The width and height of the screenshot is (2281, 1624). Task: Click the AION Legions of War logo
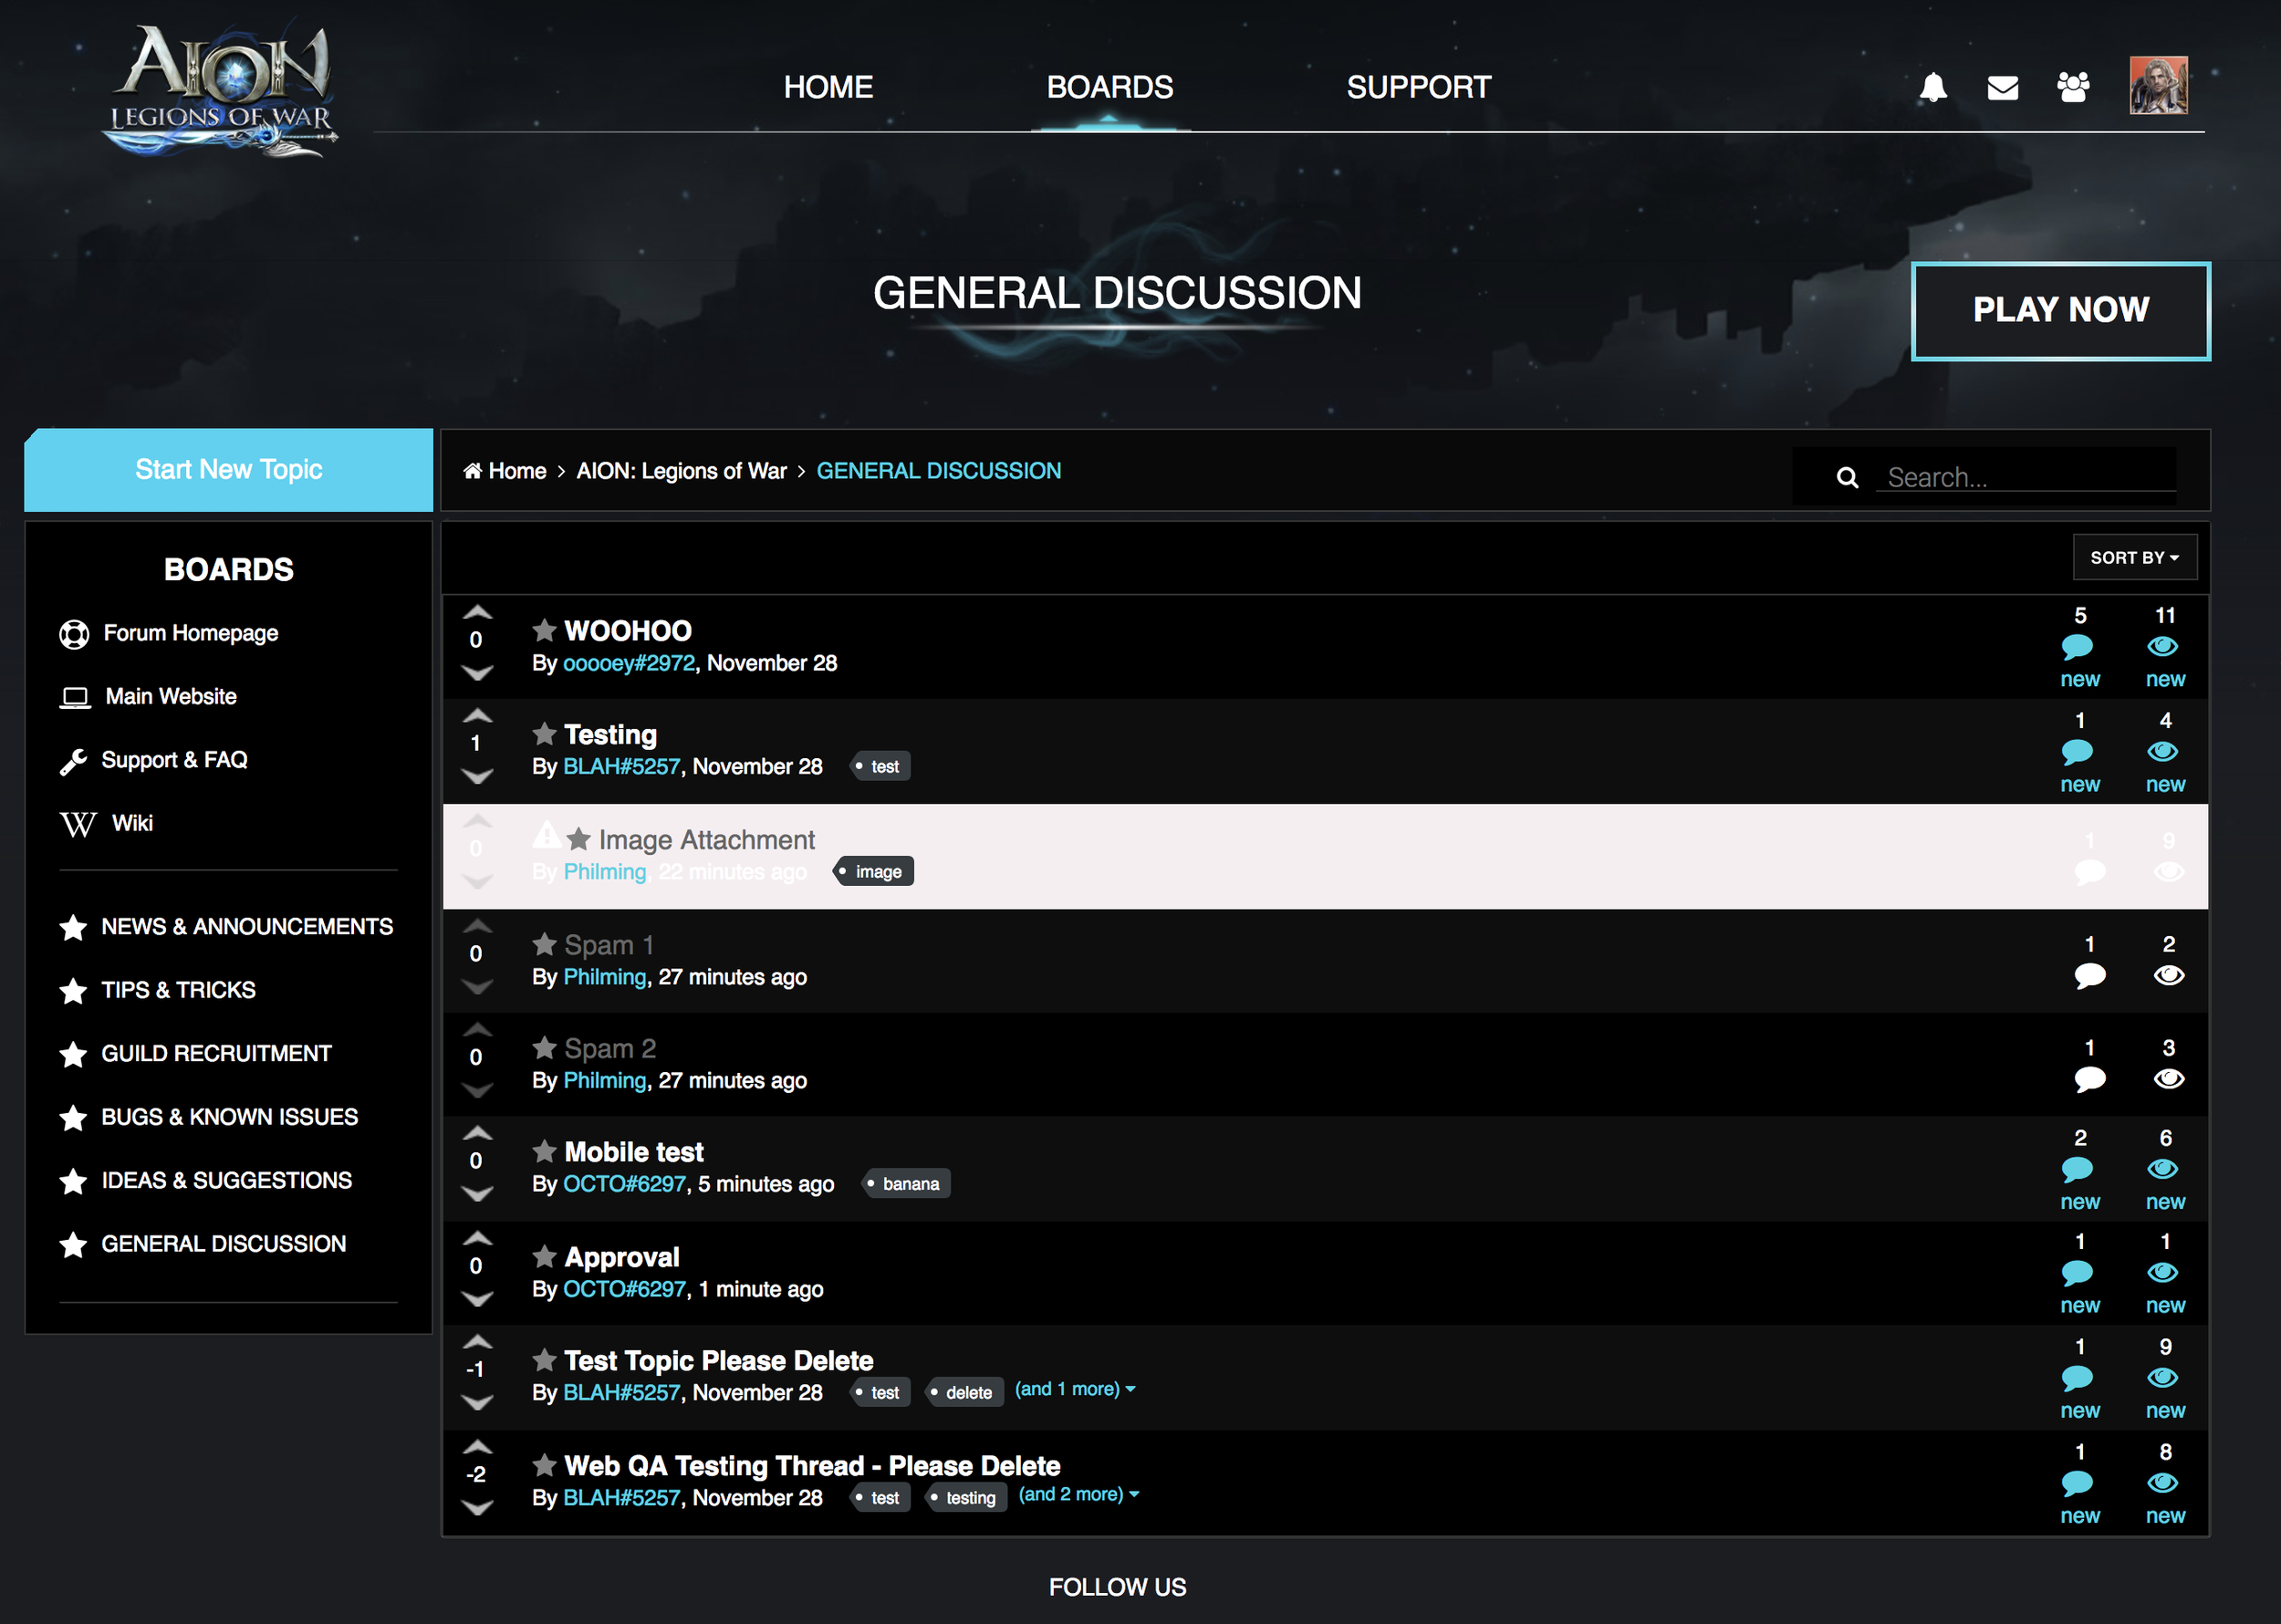[x=222, y=90]
